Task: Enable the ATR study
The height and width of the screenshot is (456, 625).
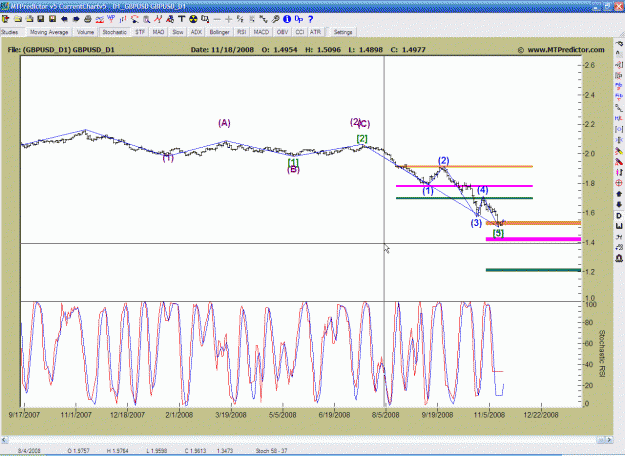Action: click(315, 32)
